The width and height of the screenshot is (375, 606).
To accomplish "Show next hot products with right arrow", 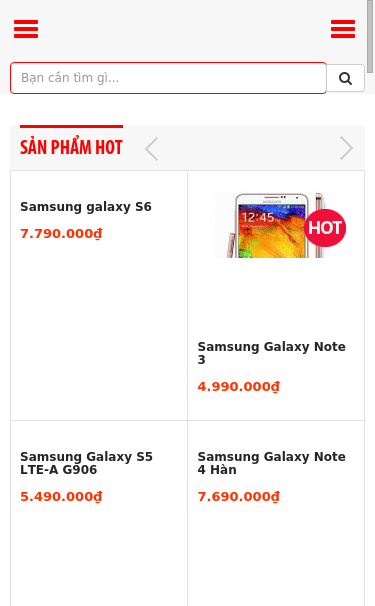I will (x=346, y=148).
